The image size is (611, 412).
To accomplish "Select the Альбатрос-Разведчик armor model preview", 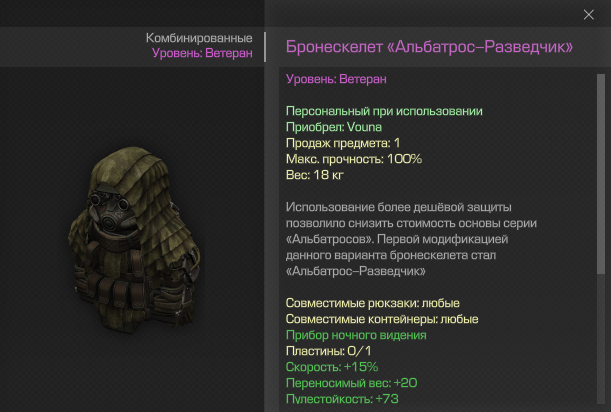I will 136,240.
